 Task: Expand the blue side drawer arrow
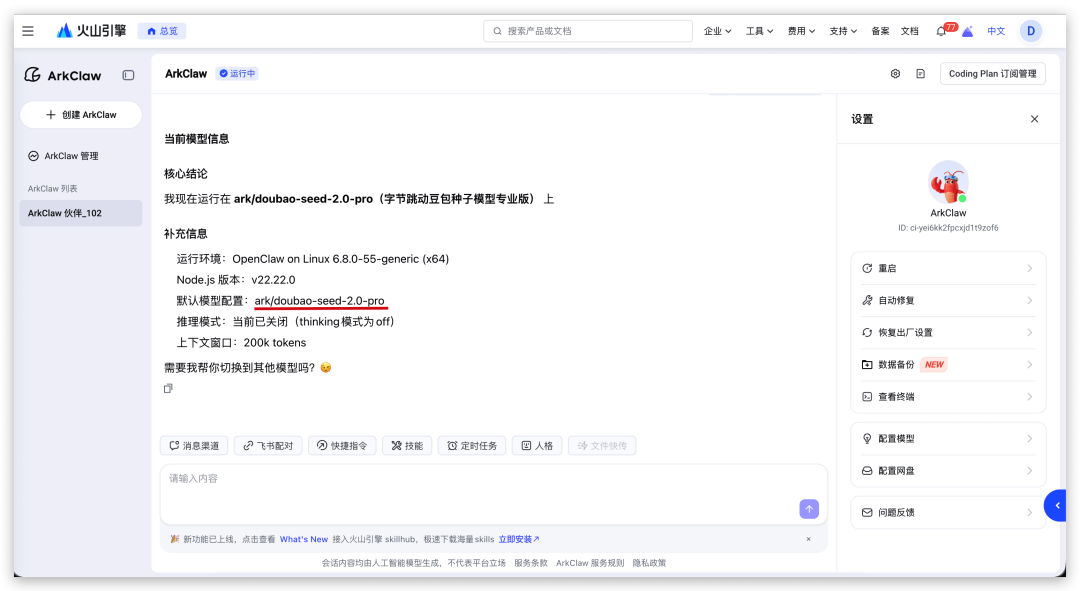[x=1058, y=506]
